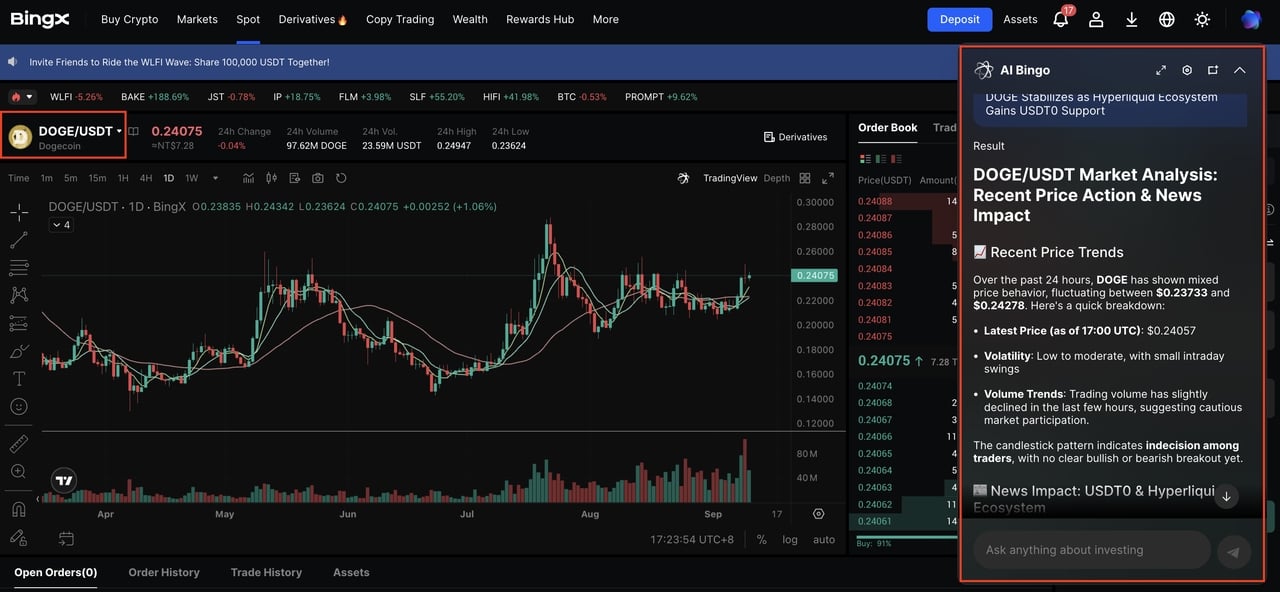
Task: Open the Copy Trading menu
Action: 400,19
